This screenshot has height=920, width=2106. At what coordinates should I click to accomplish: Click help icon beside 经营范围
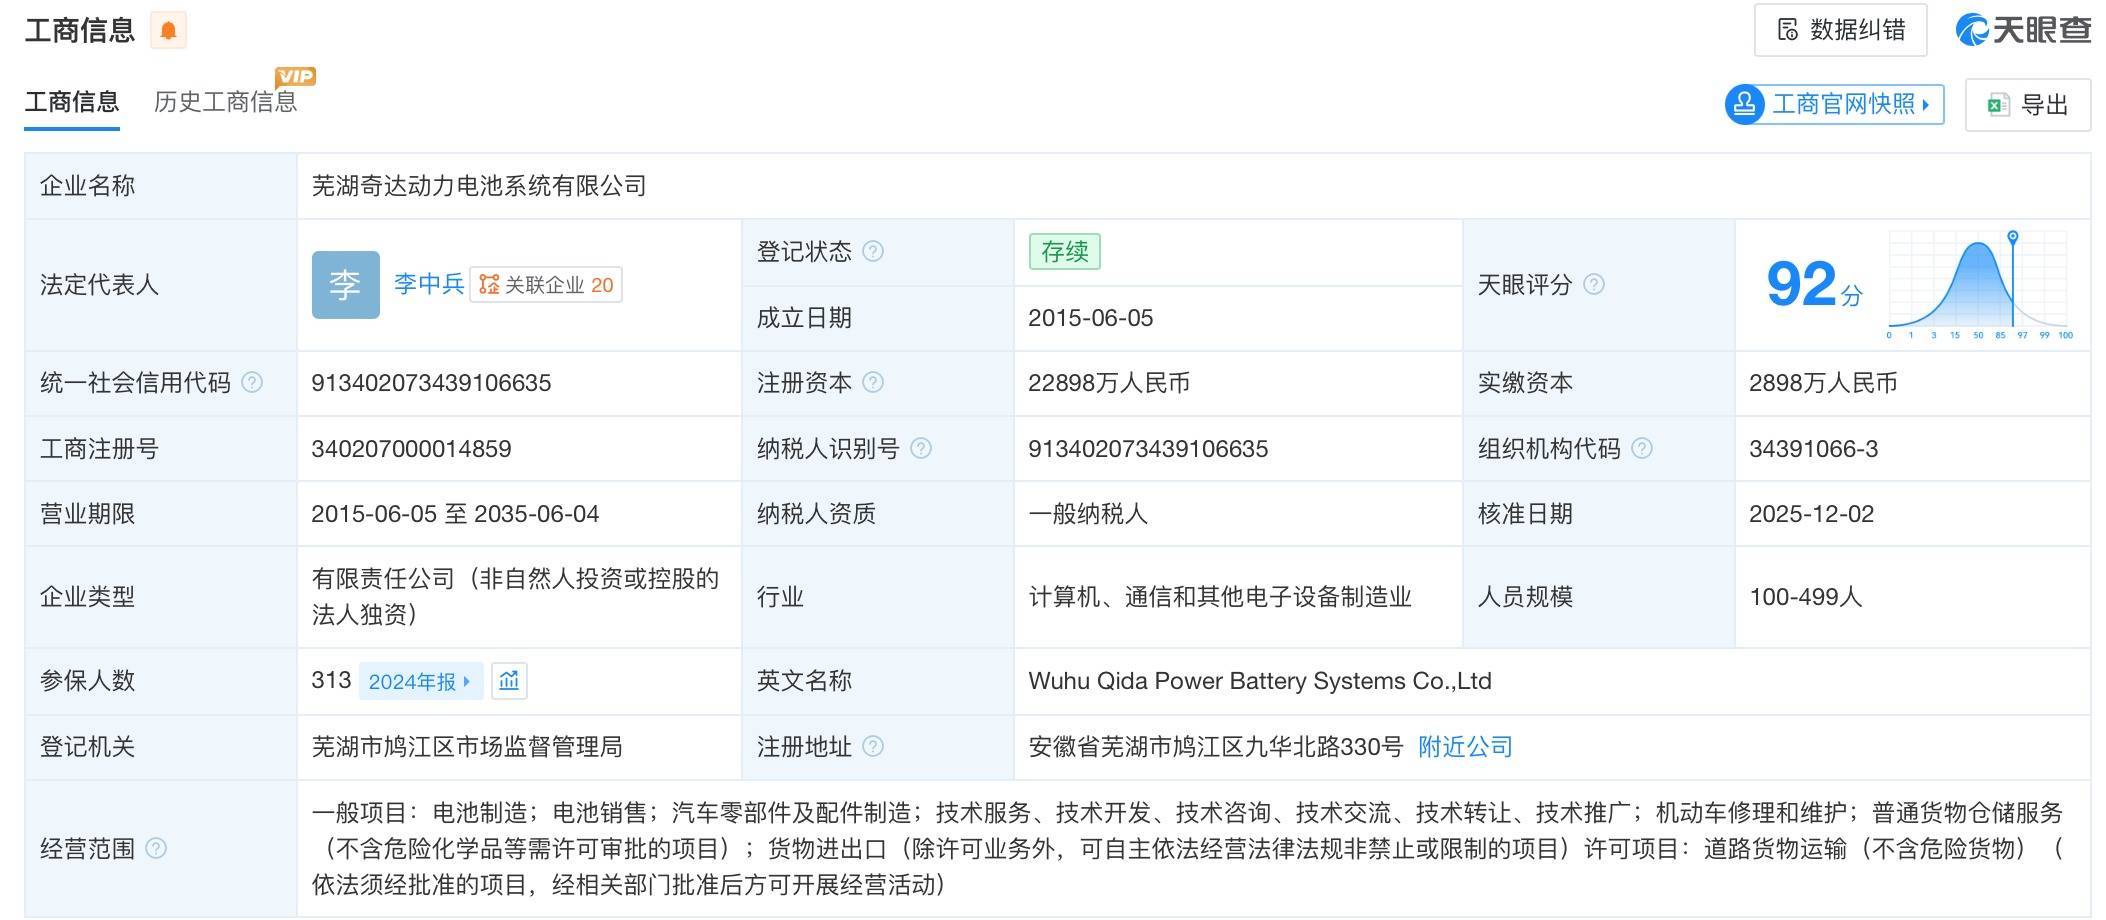tap(156, 848)
